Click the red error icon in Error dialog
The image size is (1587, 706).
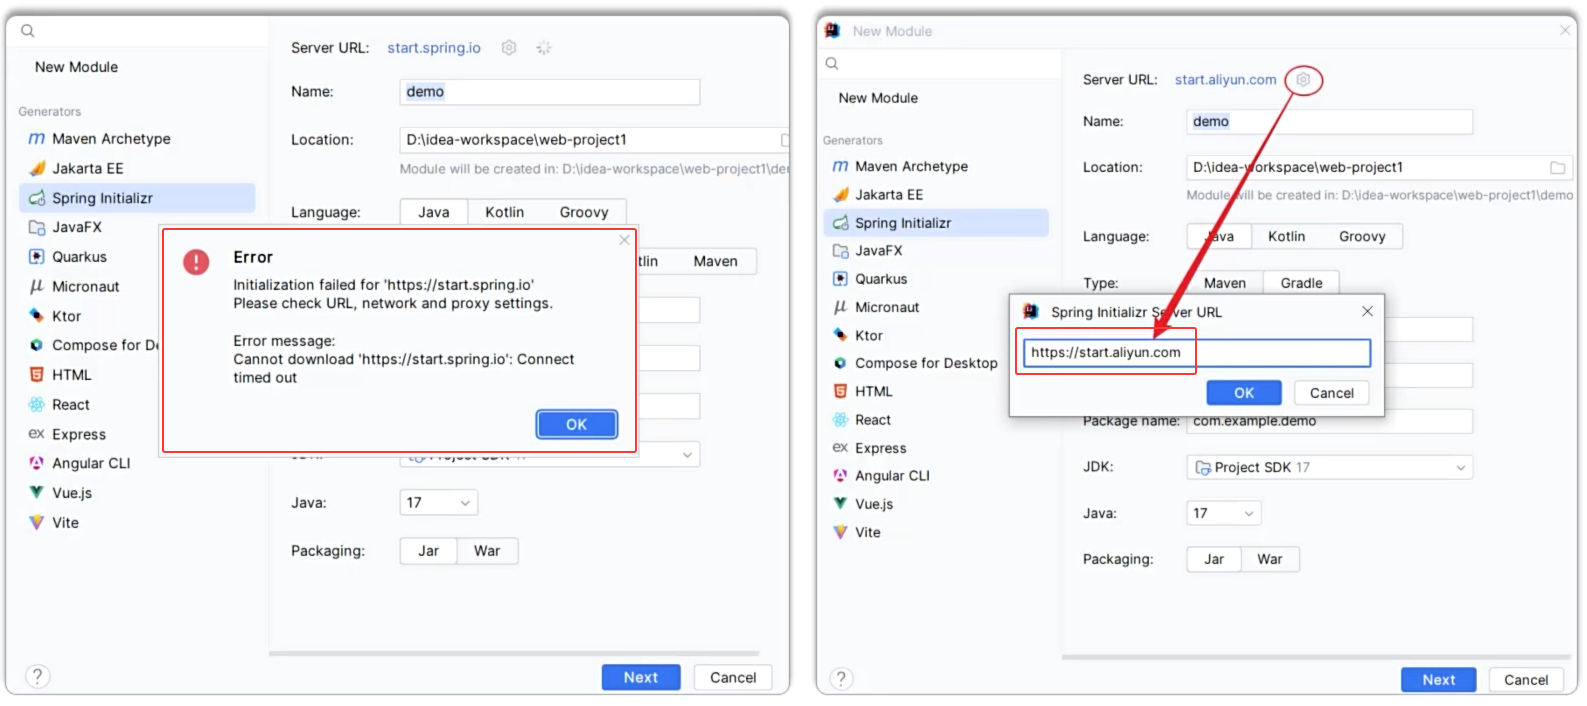coord(196,262)
